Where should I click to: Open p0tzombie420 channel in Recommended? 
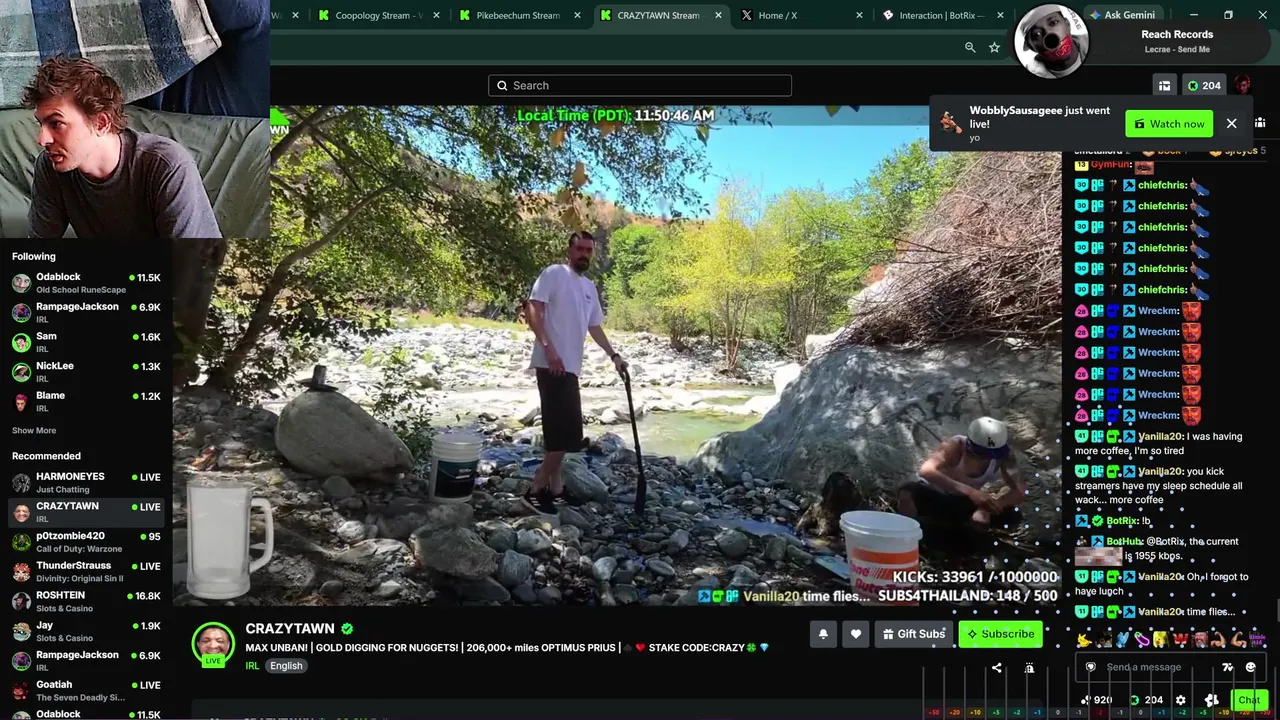[x=86, y=542]
